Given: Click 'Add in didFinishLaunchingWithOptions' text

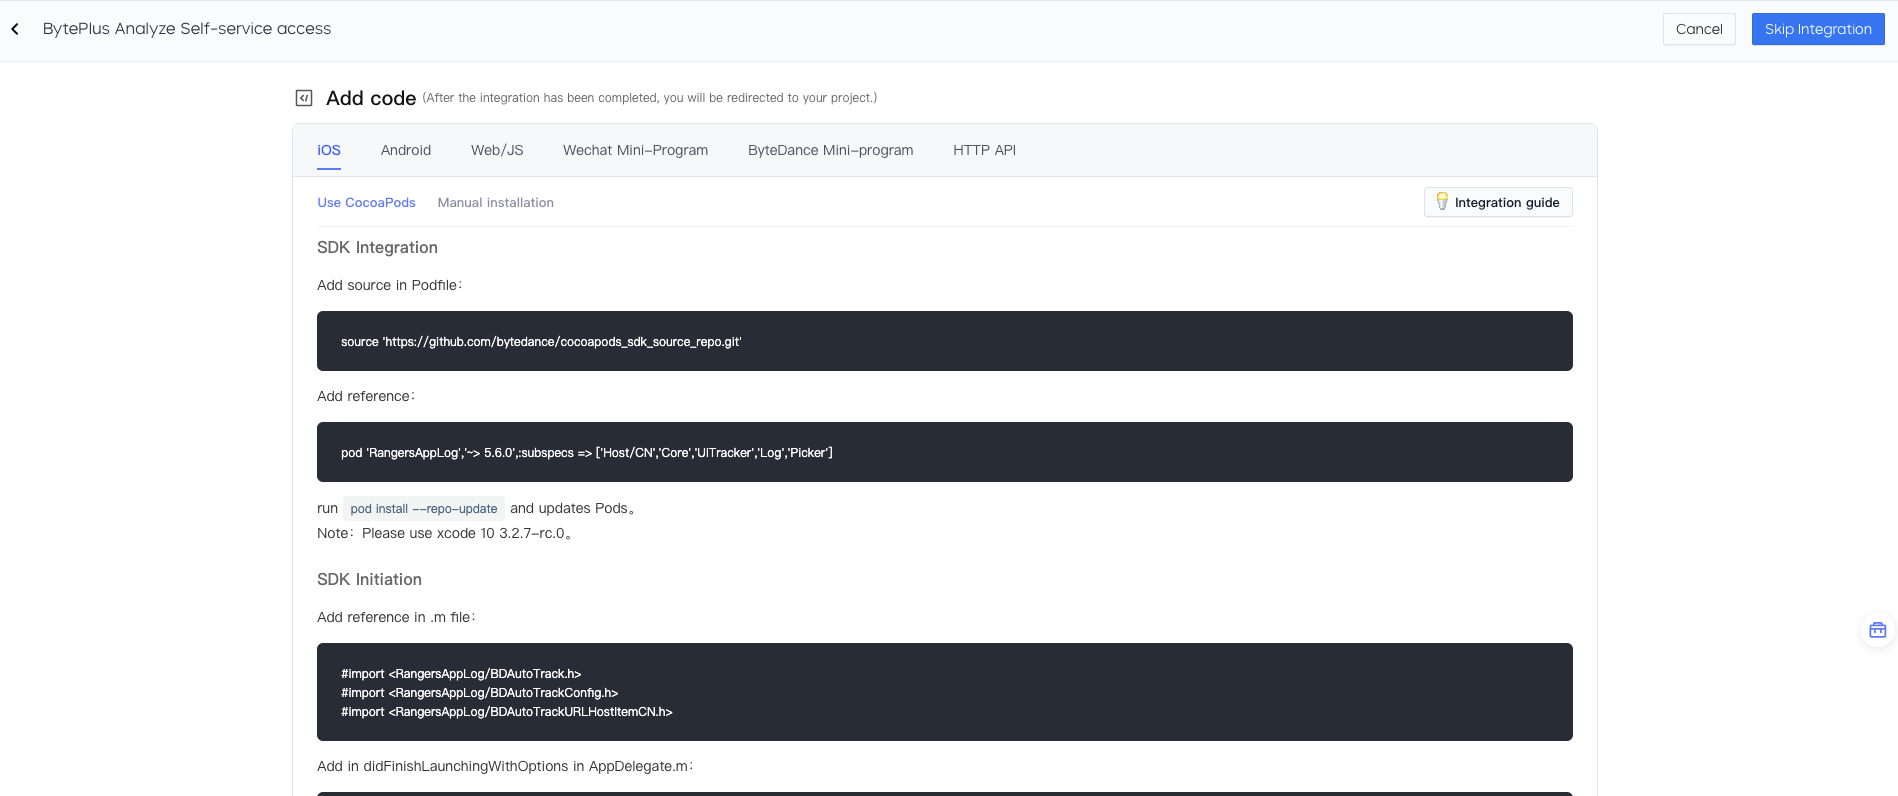Looking at the screenshot, I should (x=505, y=766).
